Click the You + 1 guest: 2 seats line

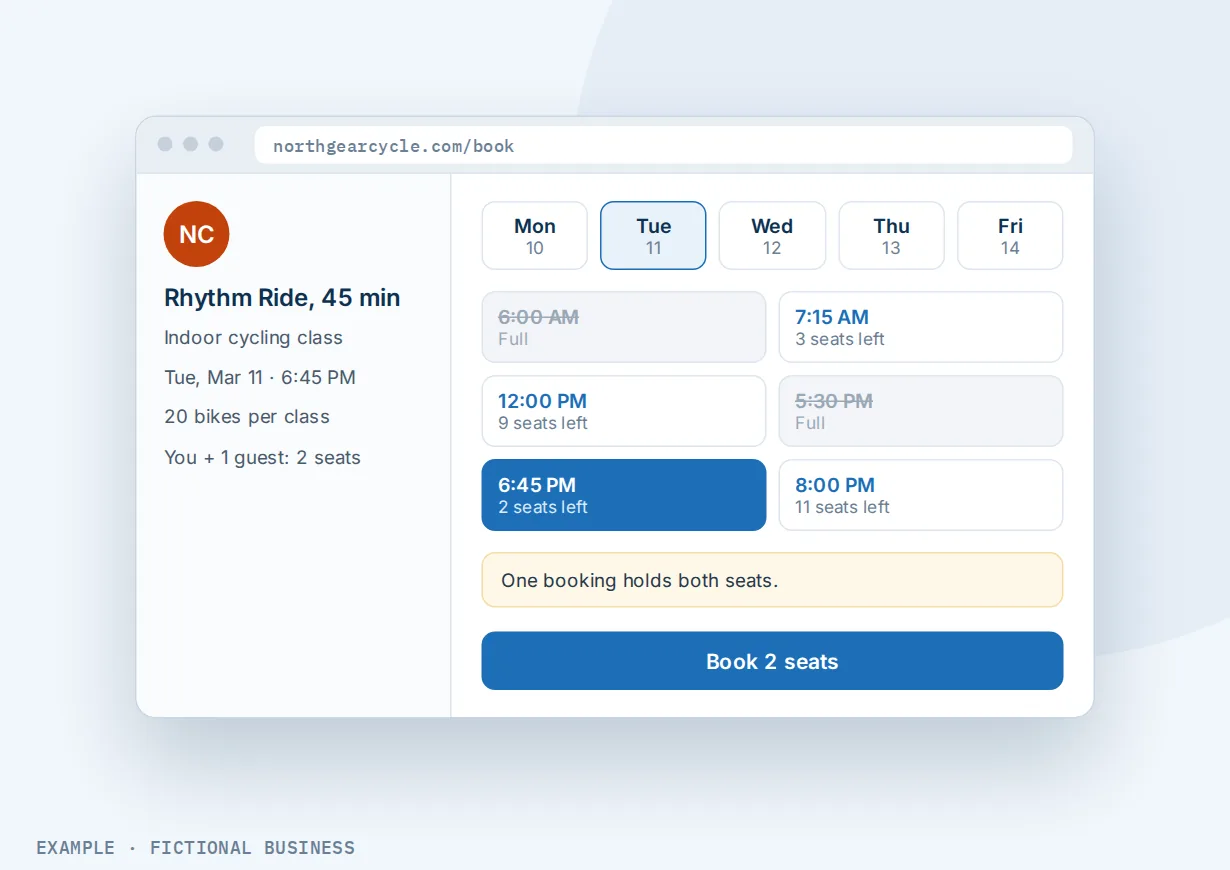262,458
